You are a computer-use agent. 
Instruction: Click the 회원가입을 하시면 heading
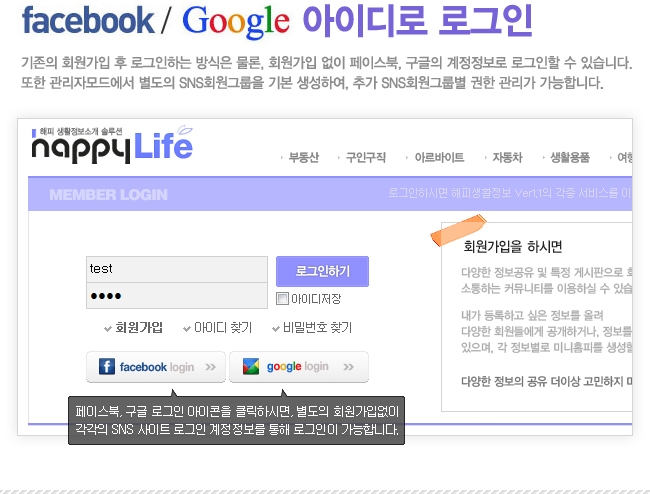coord(512,247)
